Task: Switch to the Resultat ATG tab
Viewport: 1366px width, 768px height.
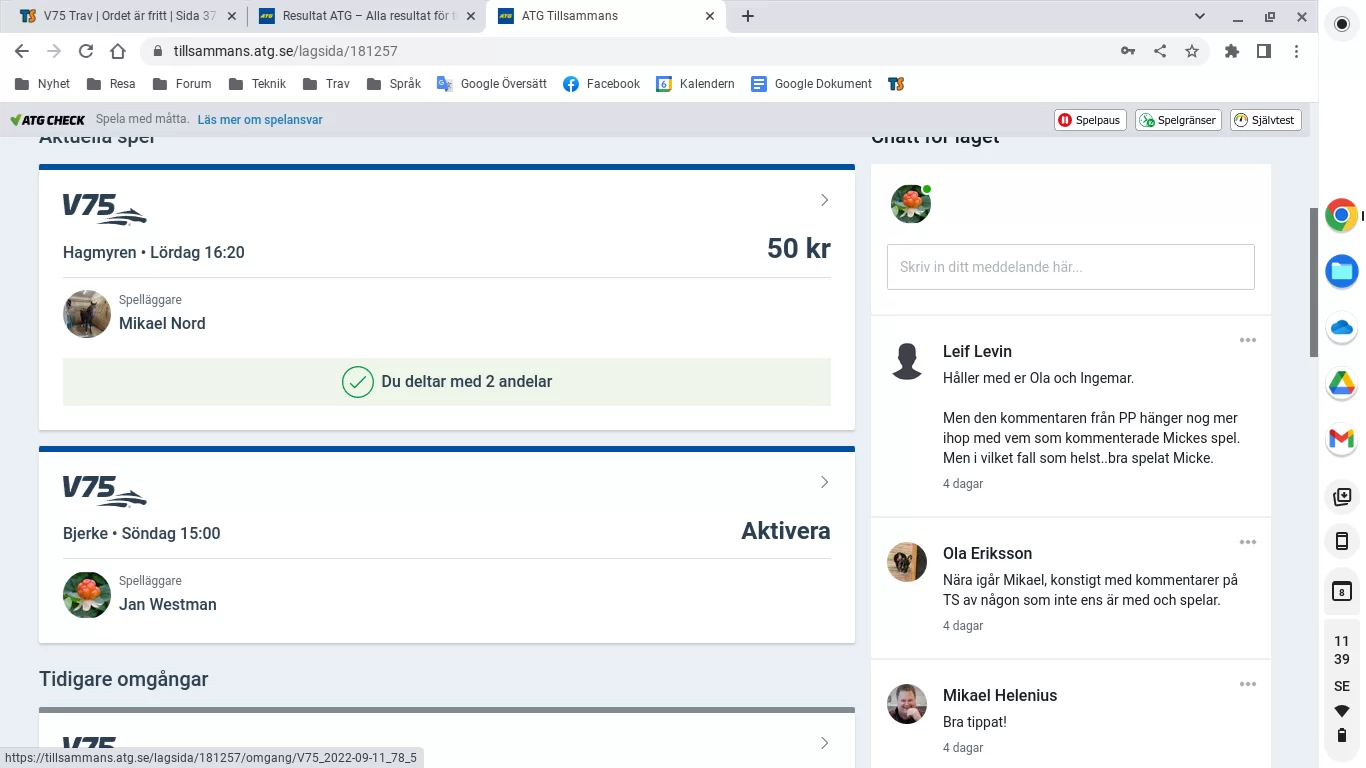Action: coord(362,16)
